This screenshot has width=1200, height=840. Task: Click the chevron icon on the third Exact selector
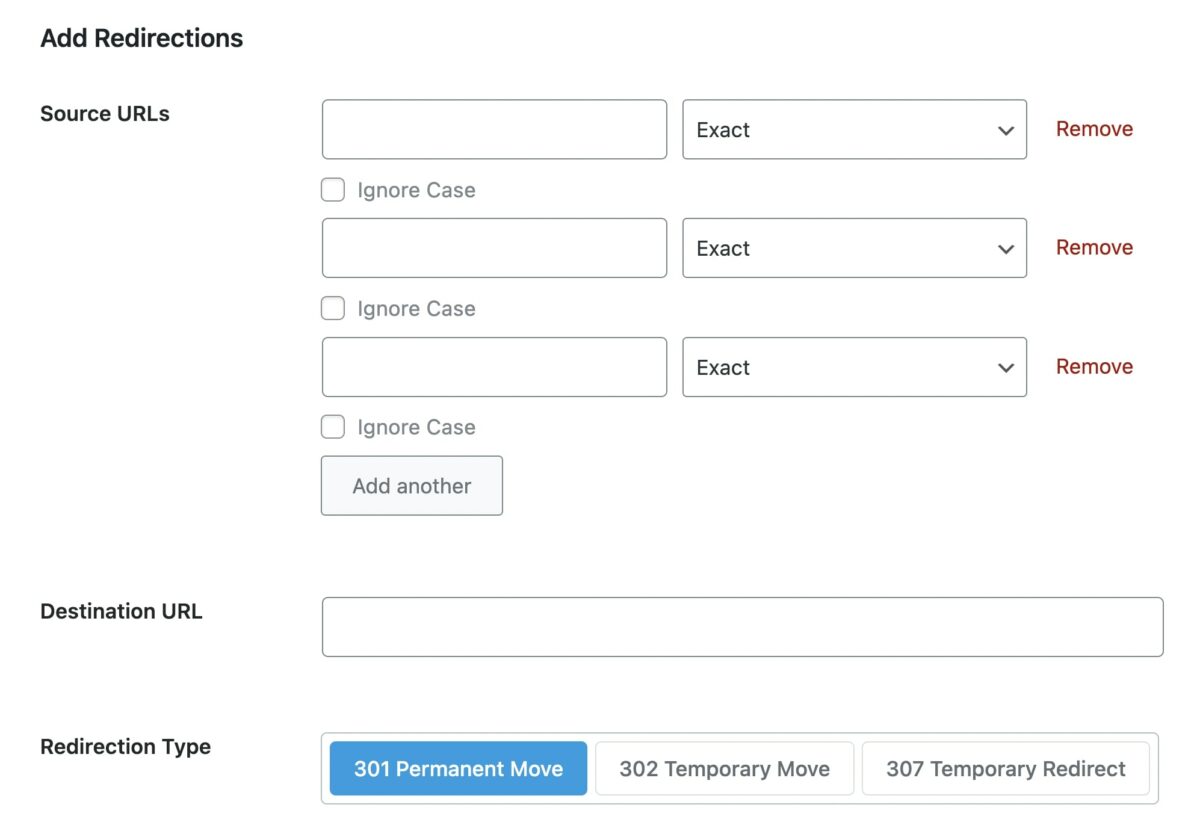[x=1006, y=367]
